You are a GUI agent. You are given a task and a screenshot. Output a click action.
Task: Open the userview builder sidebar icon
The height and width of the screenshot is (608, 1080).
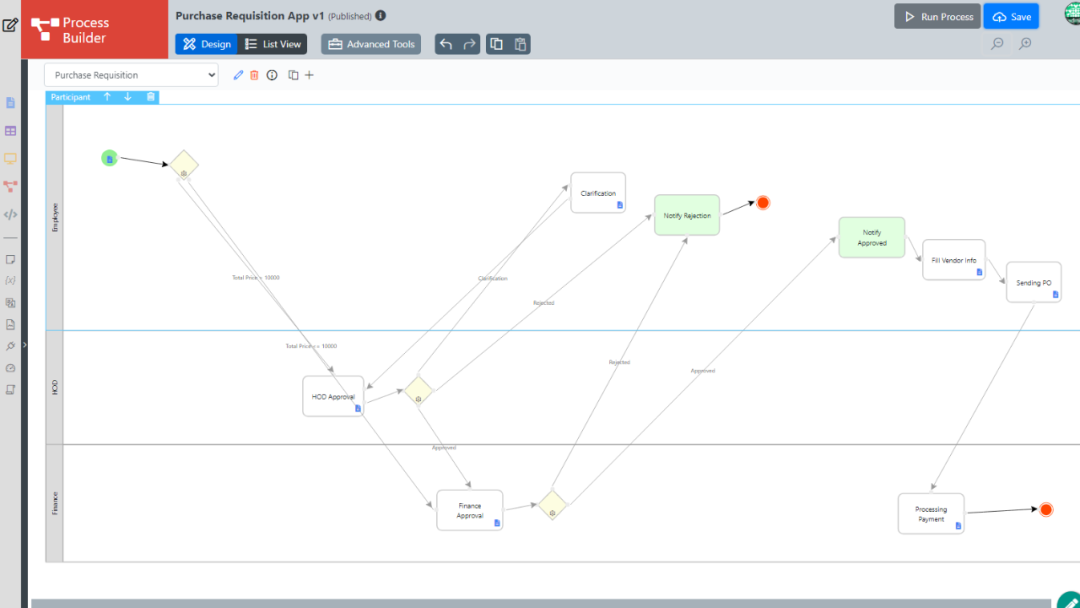[x=10, y=158]
